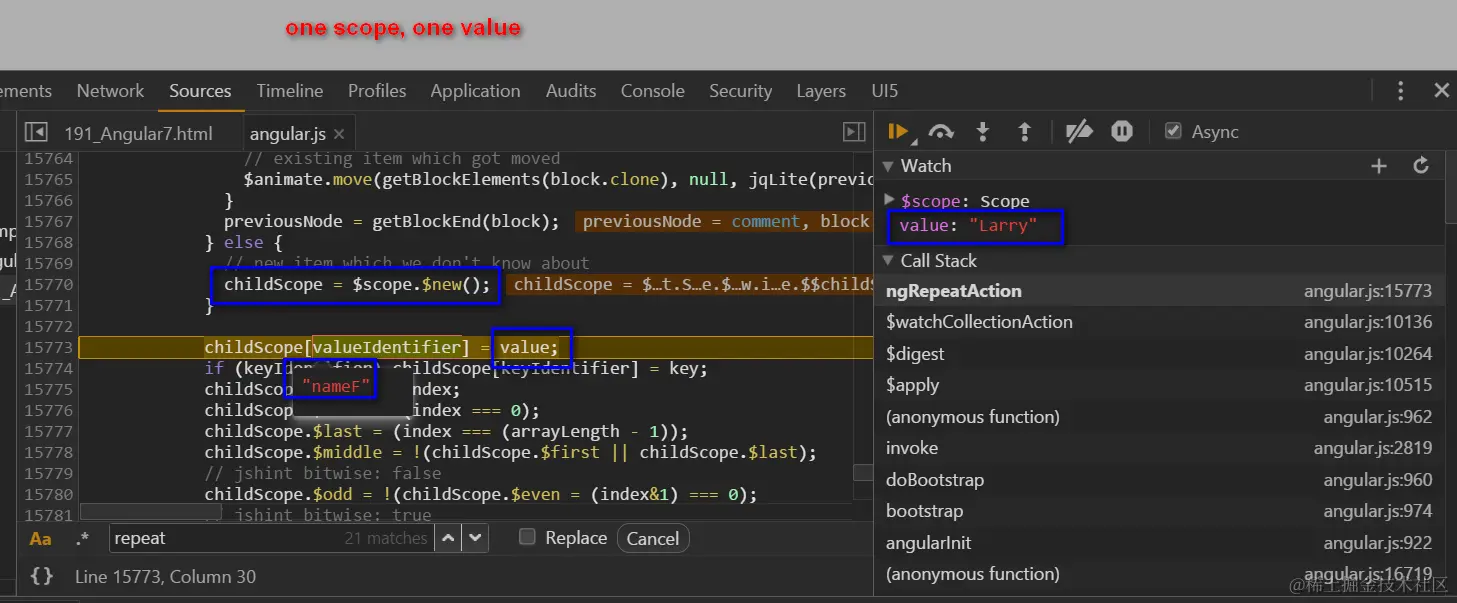Select the bootstrap call stack frame
The width and height of the screenshot is (1457, 603).
pos(1159,511)
